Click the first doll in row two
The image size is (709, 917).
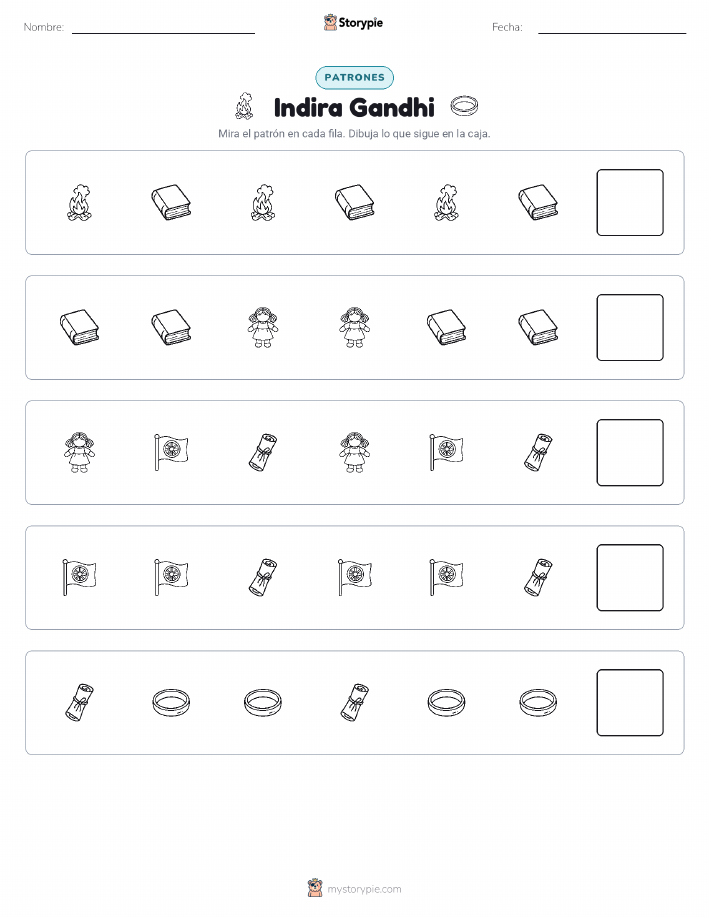tap(263, 328)
